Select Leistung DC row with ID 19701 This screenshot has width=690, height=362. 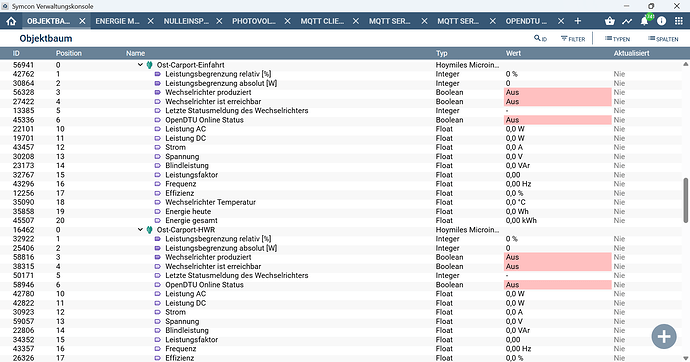341,138
